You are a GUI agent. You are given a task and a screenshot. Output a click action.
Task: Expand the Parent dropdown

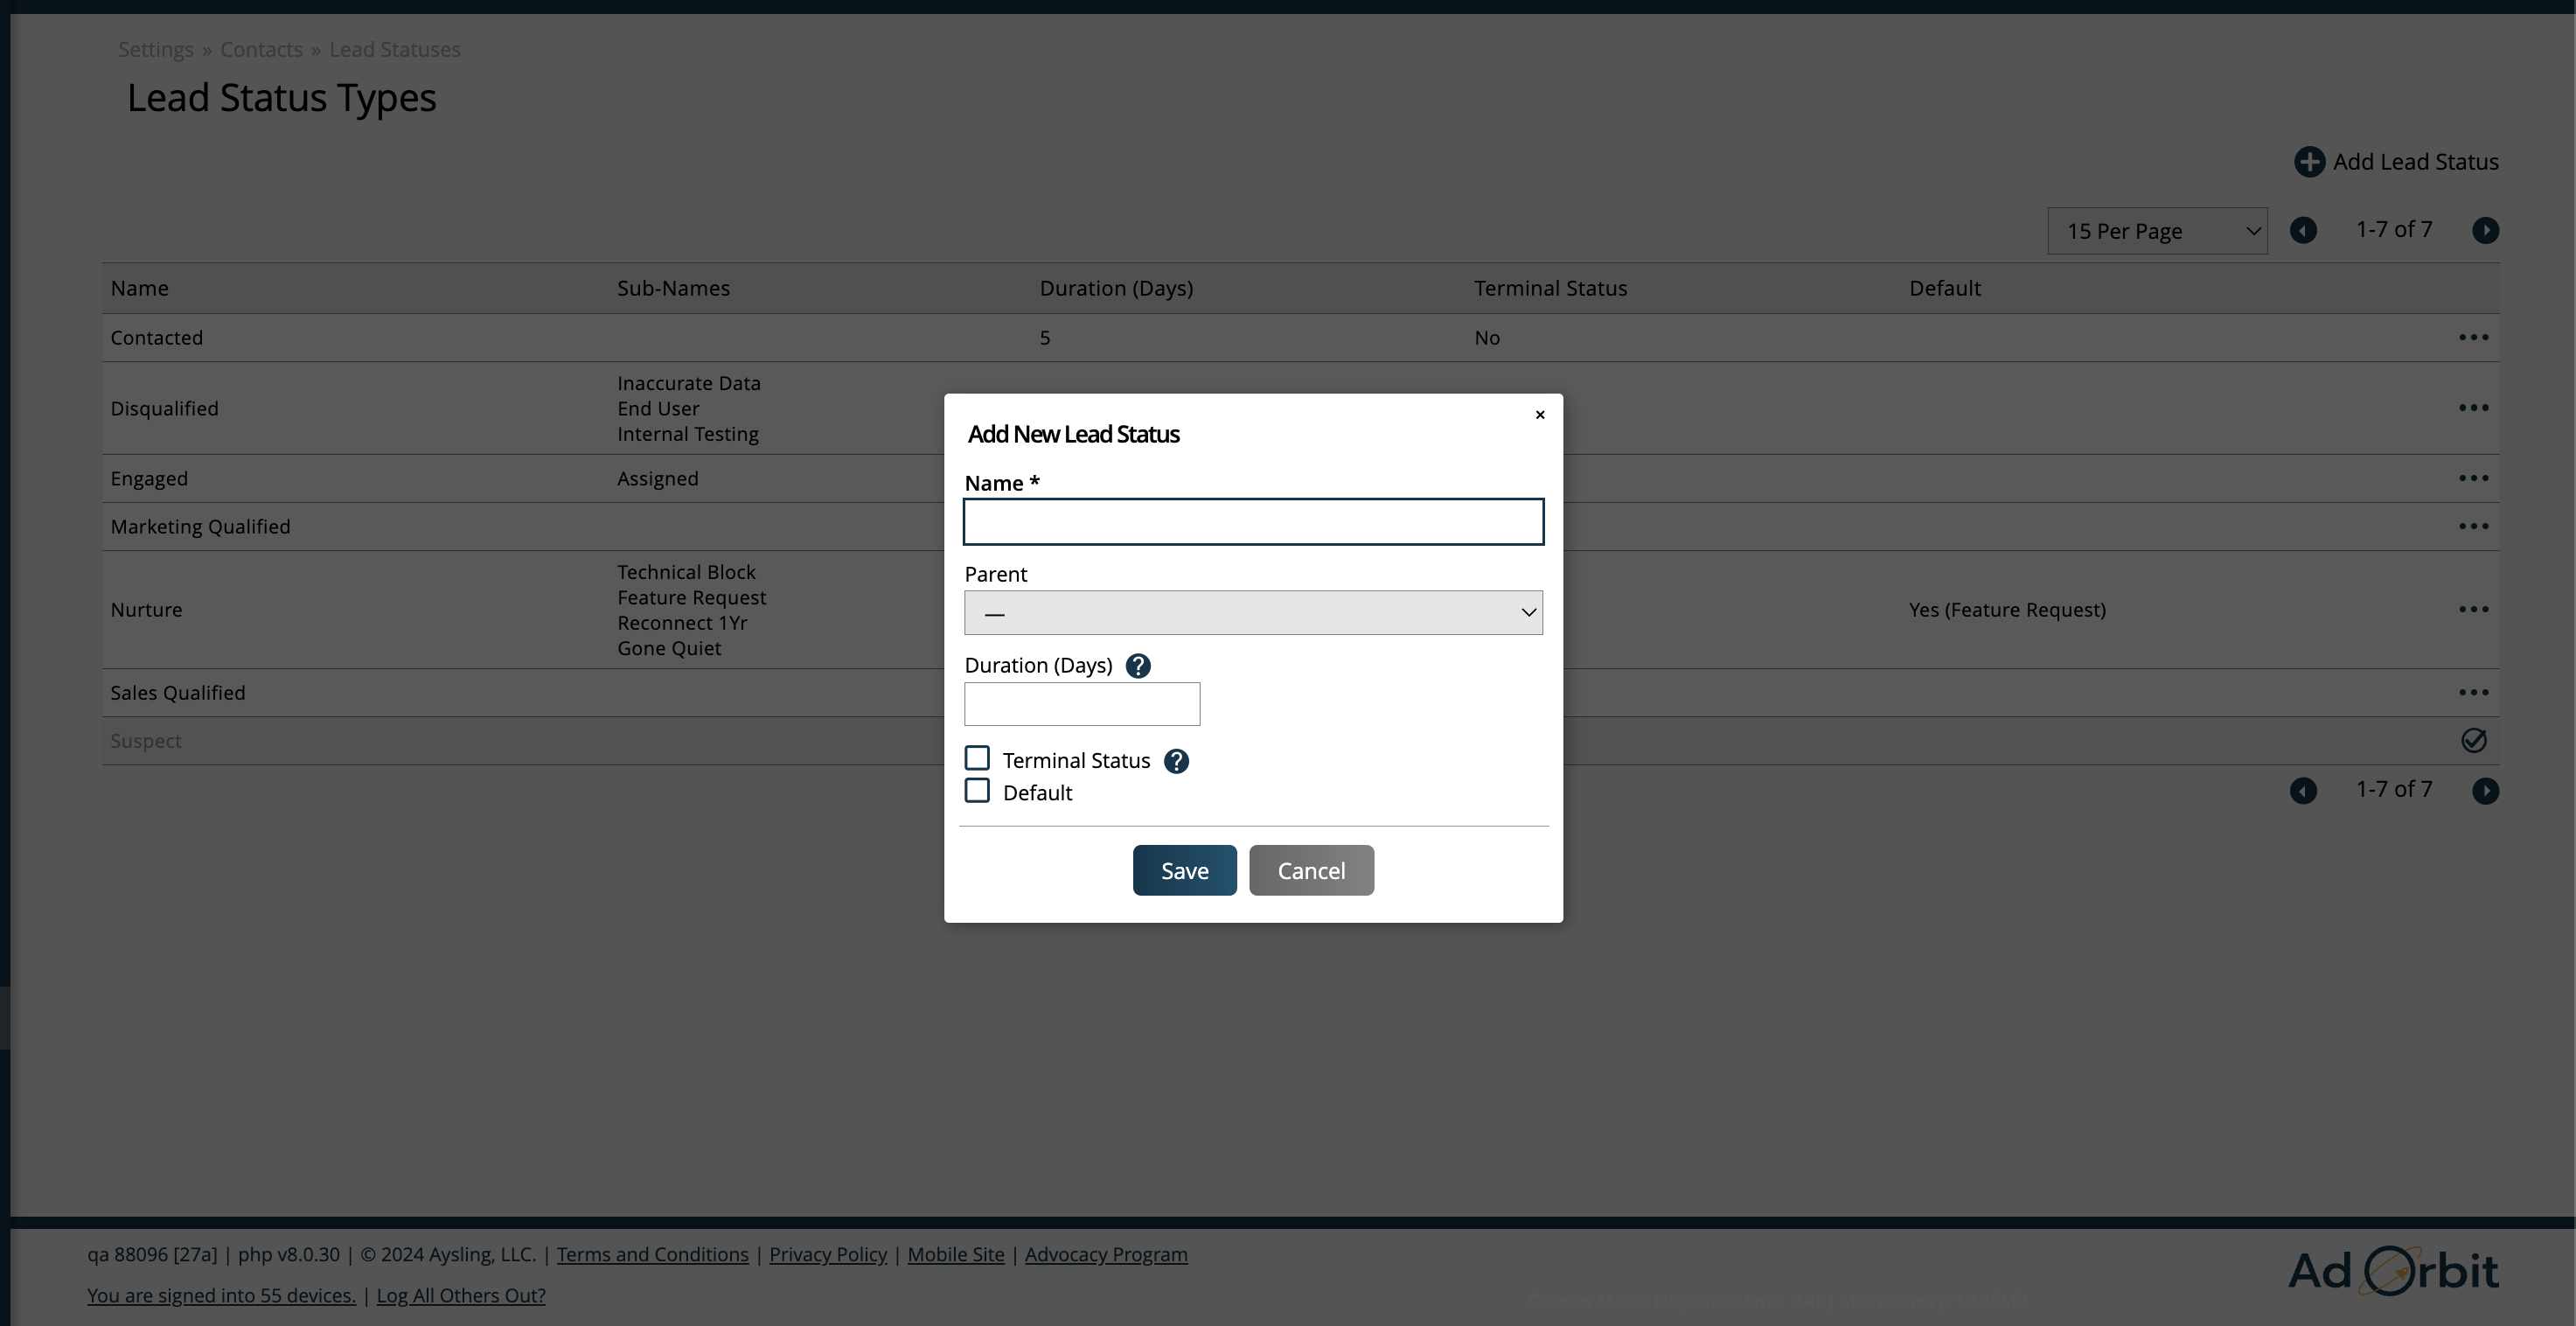(1253, 613)
